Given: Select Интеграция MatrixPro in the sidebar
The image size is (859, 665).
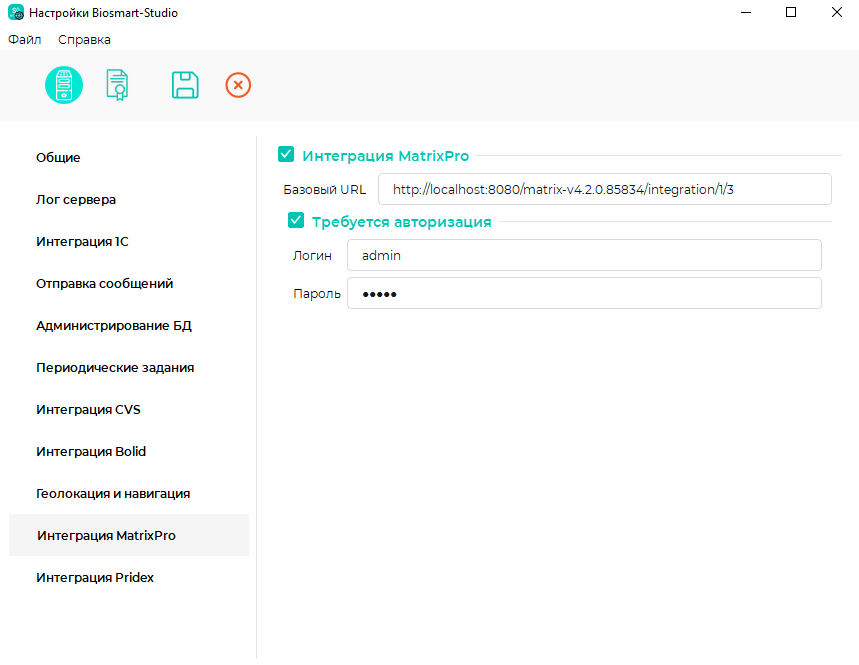Looking at the screenshot, I should coord(129,535).
